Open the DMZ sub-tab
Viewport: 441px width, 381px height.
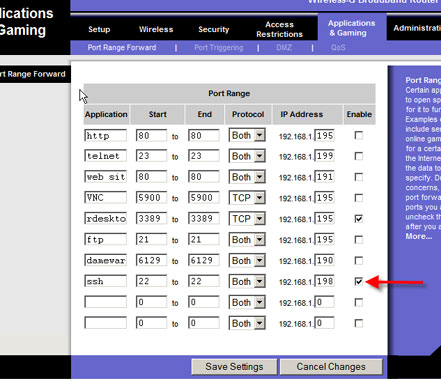coord(284,48)
